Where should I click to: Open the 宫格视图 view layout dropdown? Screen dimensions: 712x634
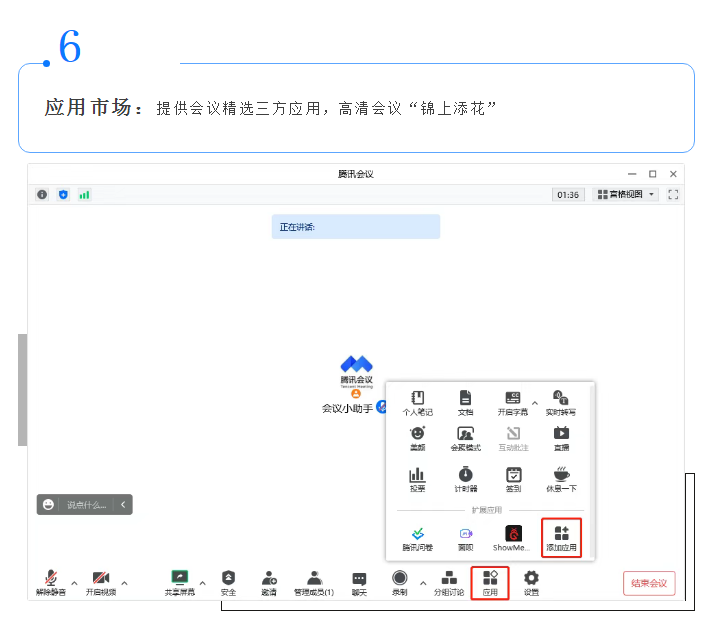(626, 195)
